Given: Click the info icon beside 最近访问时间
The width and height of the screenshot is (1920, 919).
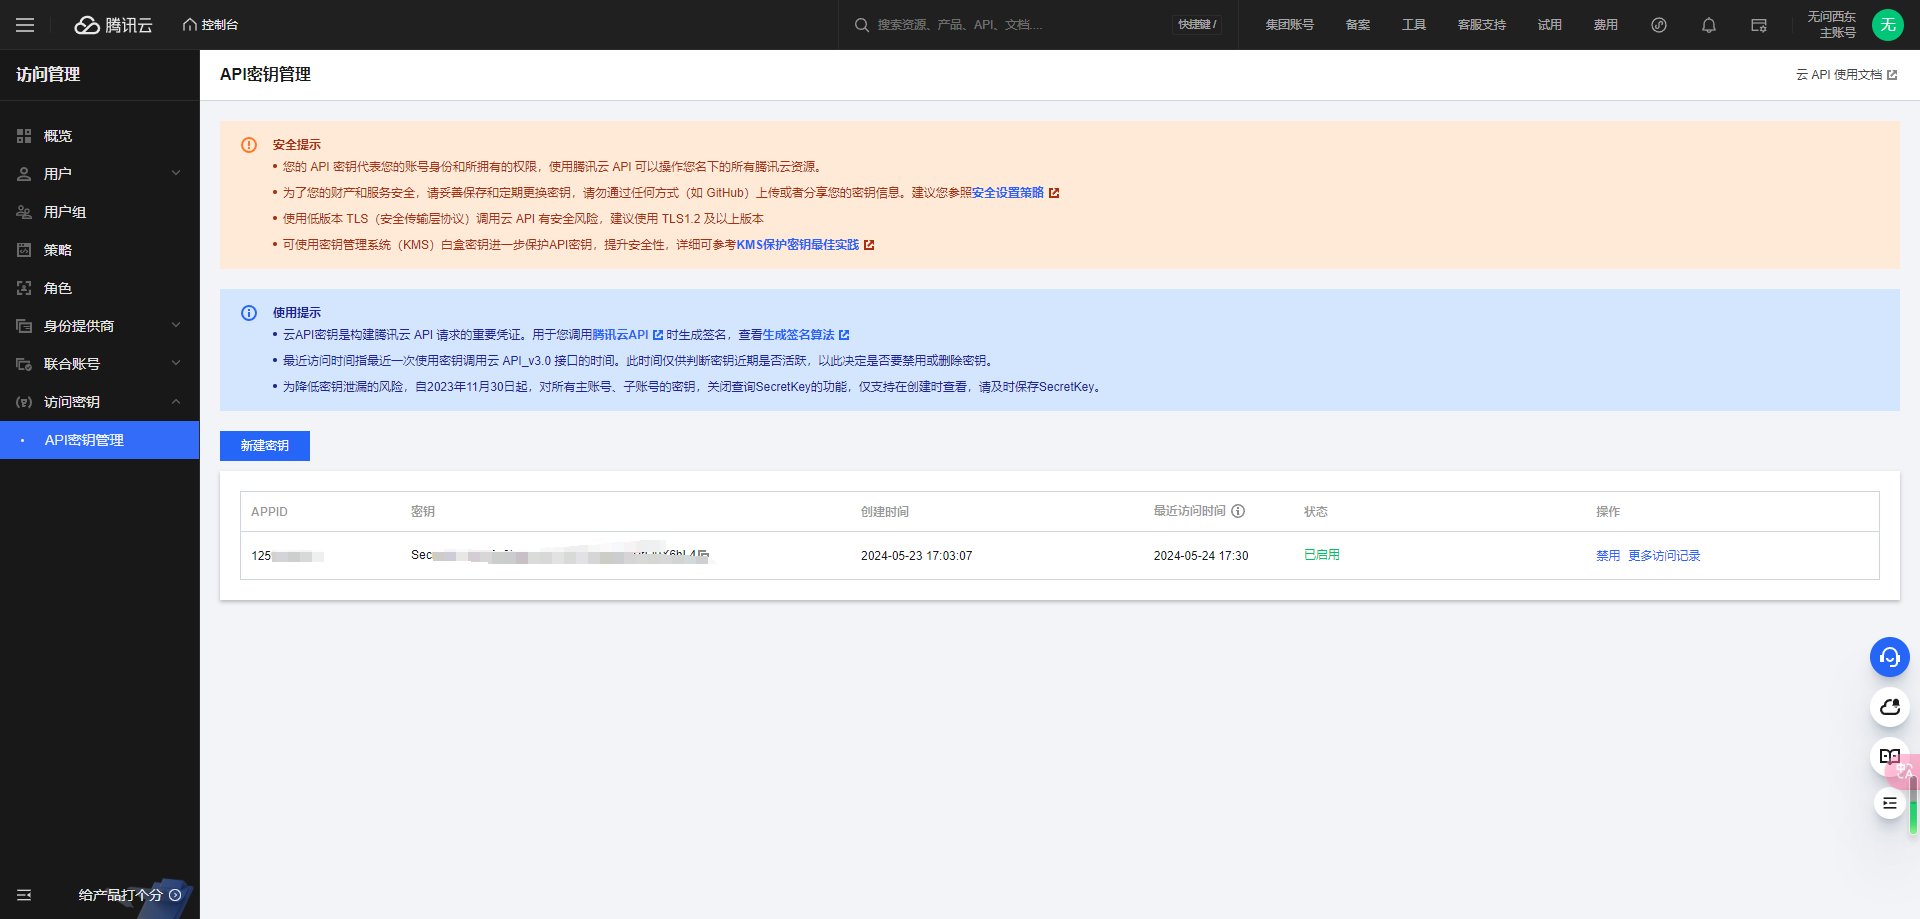Looking at the screenshot, I should (x=1238, y=511).
